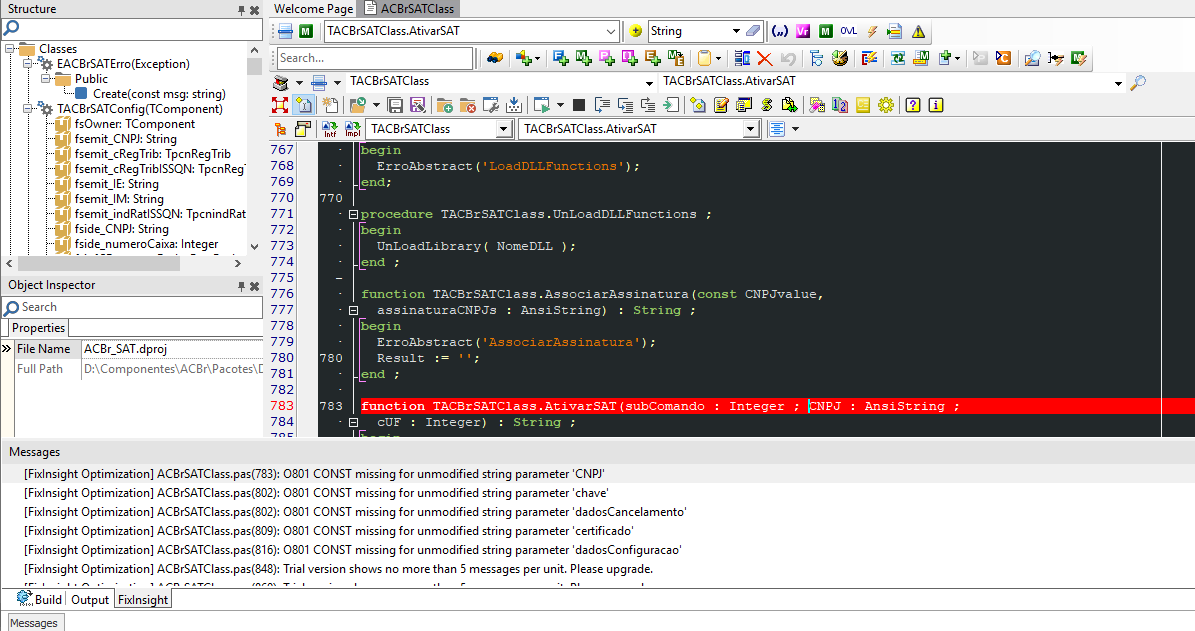The width and height of the screenshot is (1195, 631).
Task: Click the Add Method 'M+' icon
Action: (584, 58)
